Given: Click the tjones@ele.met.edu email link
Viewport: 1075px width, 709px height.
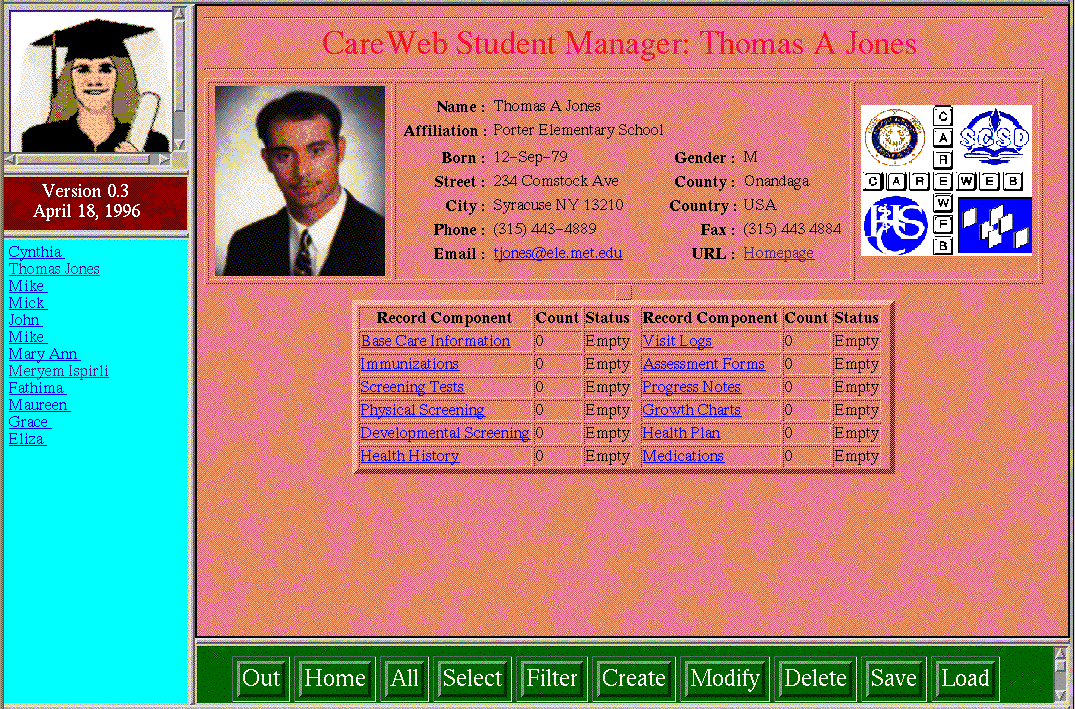Looking at the screenshot, I should [x=557, y=253].
